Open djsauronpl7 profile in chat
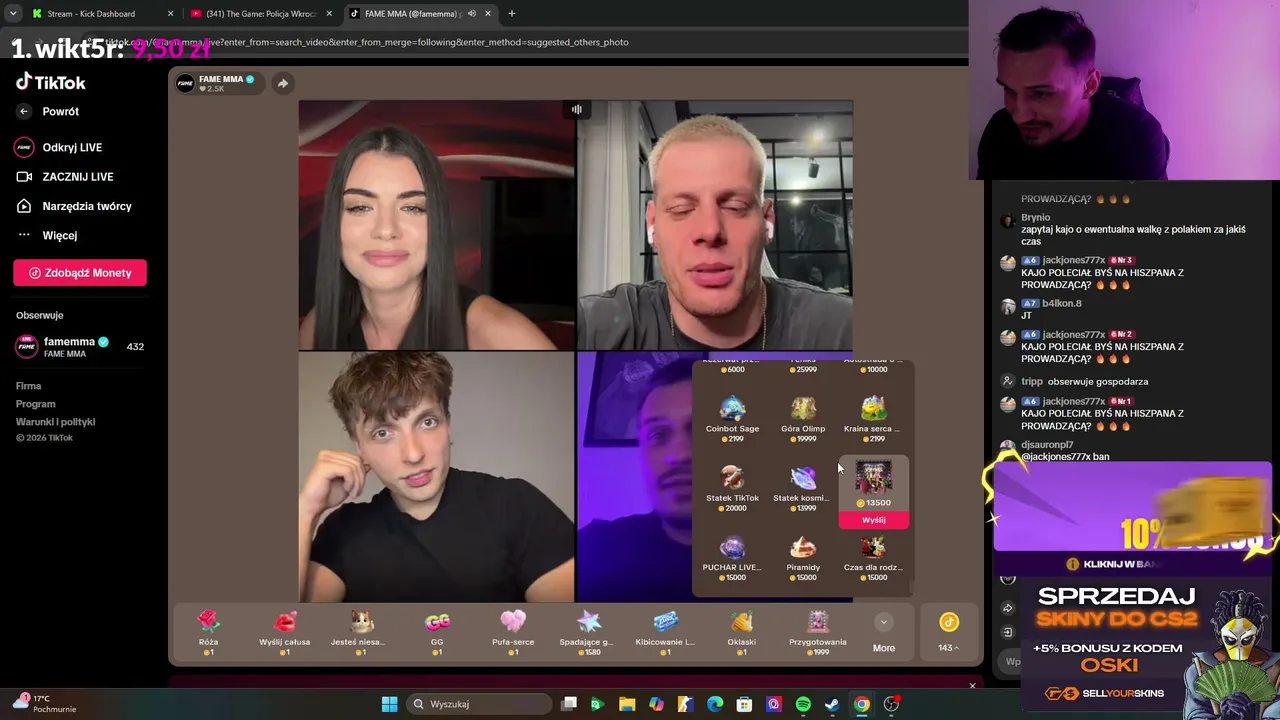Viewport: 1280px width, 720px height. coord(1047,445)
